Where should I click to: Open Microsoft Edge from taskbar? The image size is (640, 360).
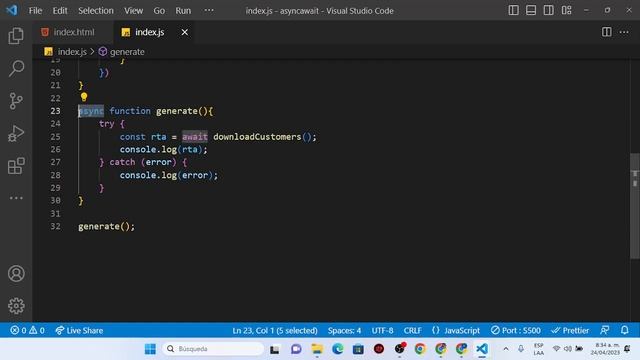[338, 349]
